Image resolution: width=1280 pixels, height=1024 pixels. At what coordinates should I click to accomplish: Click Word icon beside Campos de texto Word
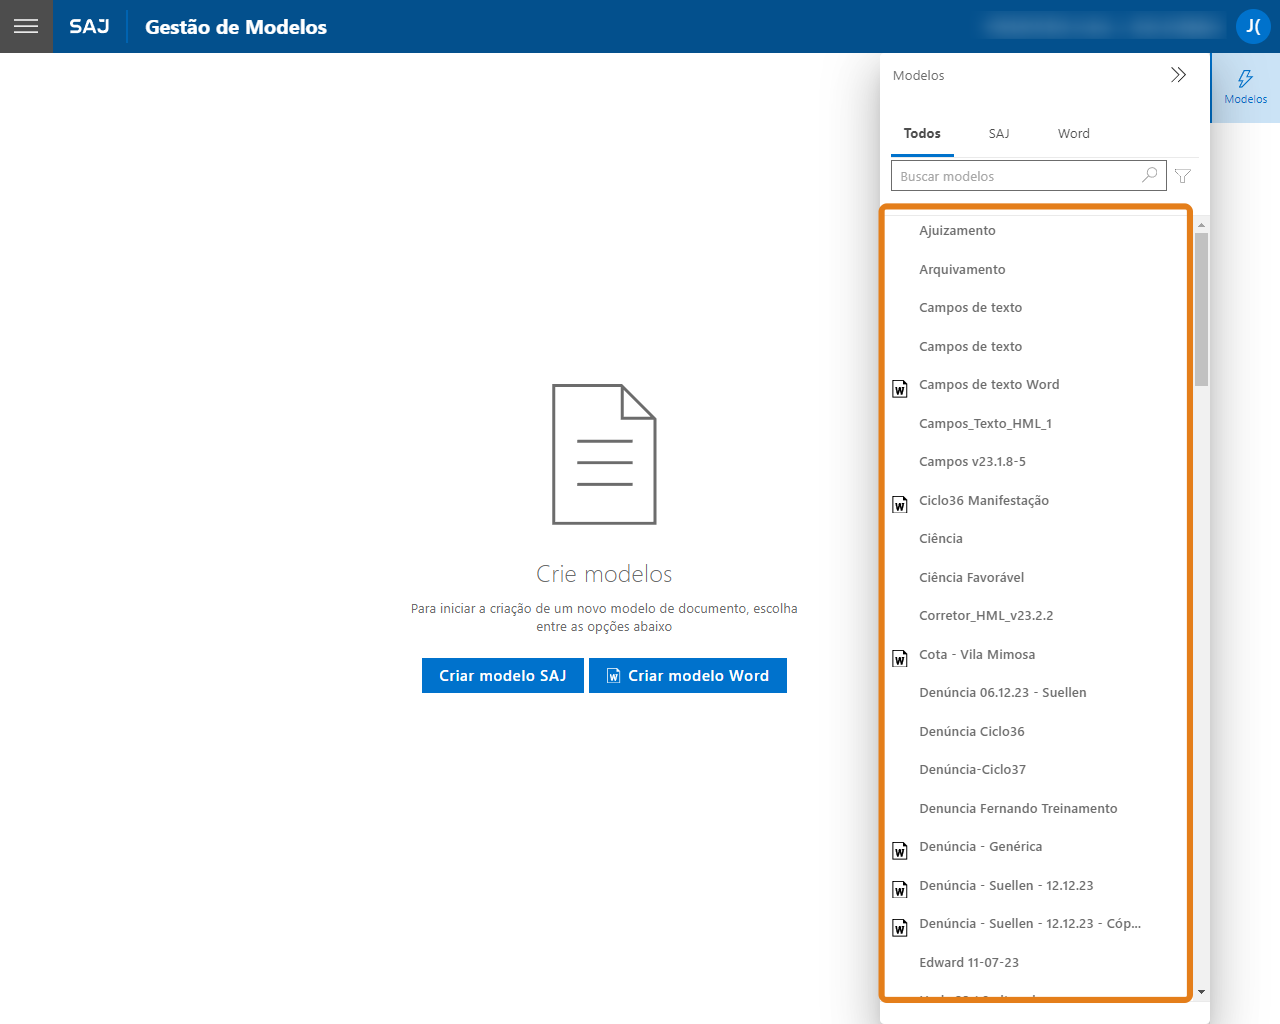coord(900,388)
